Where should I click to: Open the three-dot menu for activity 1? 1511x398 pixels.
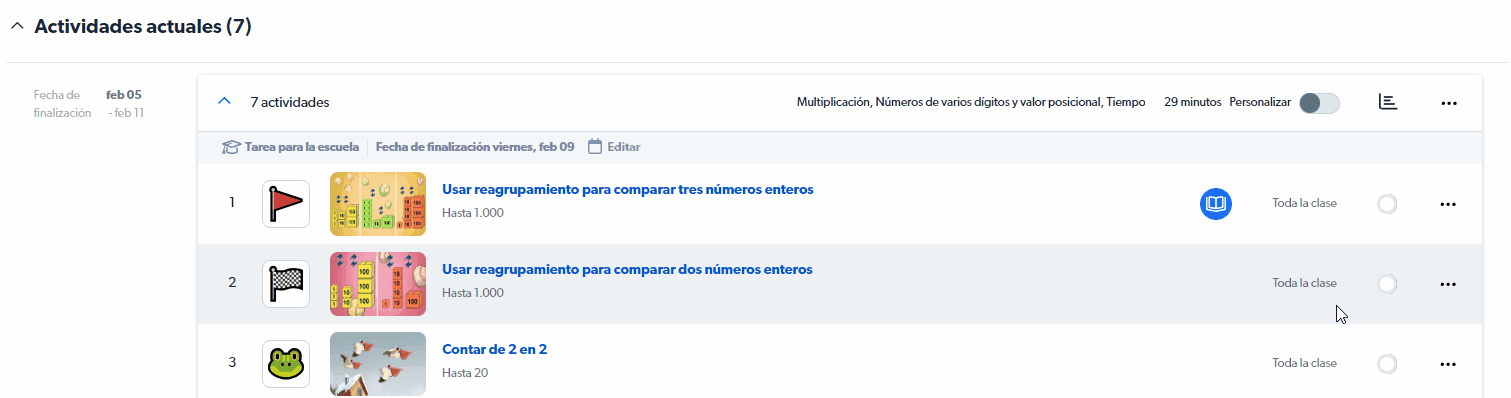(1447, 204)
